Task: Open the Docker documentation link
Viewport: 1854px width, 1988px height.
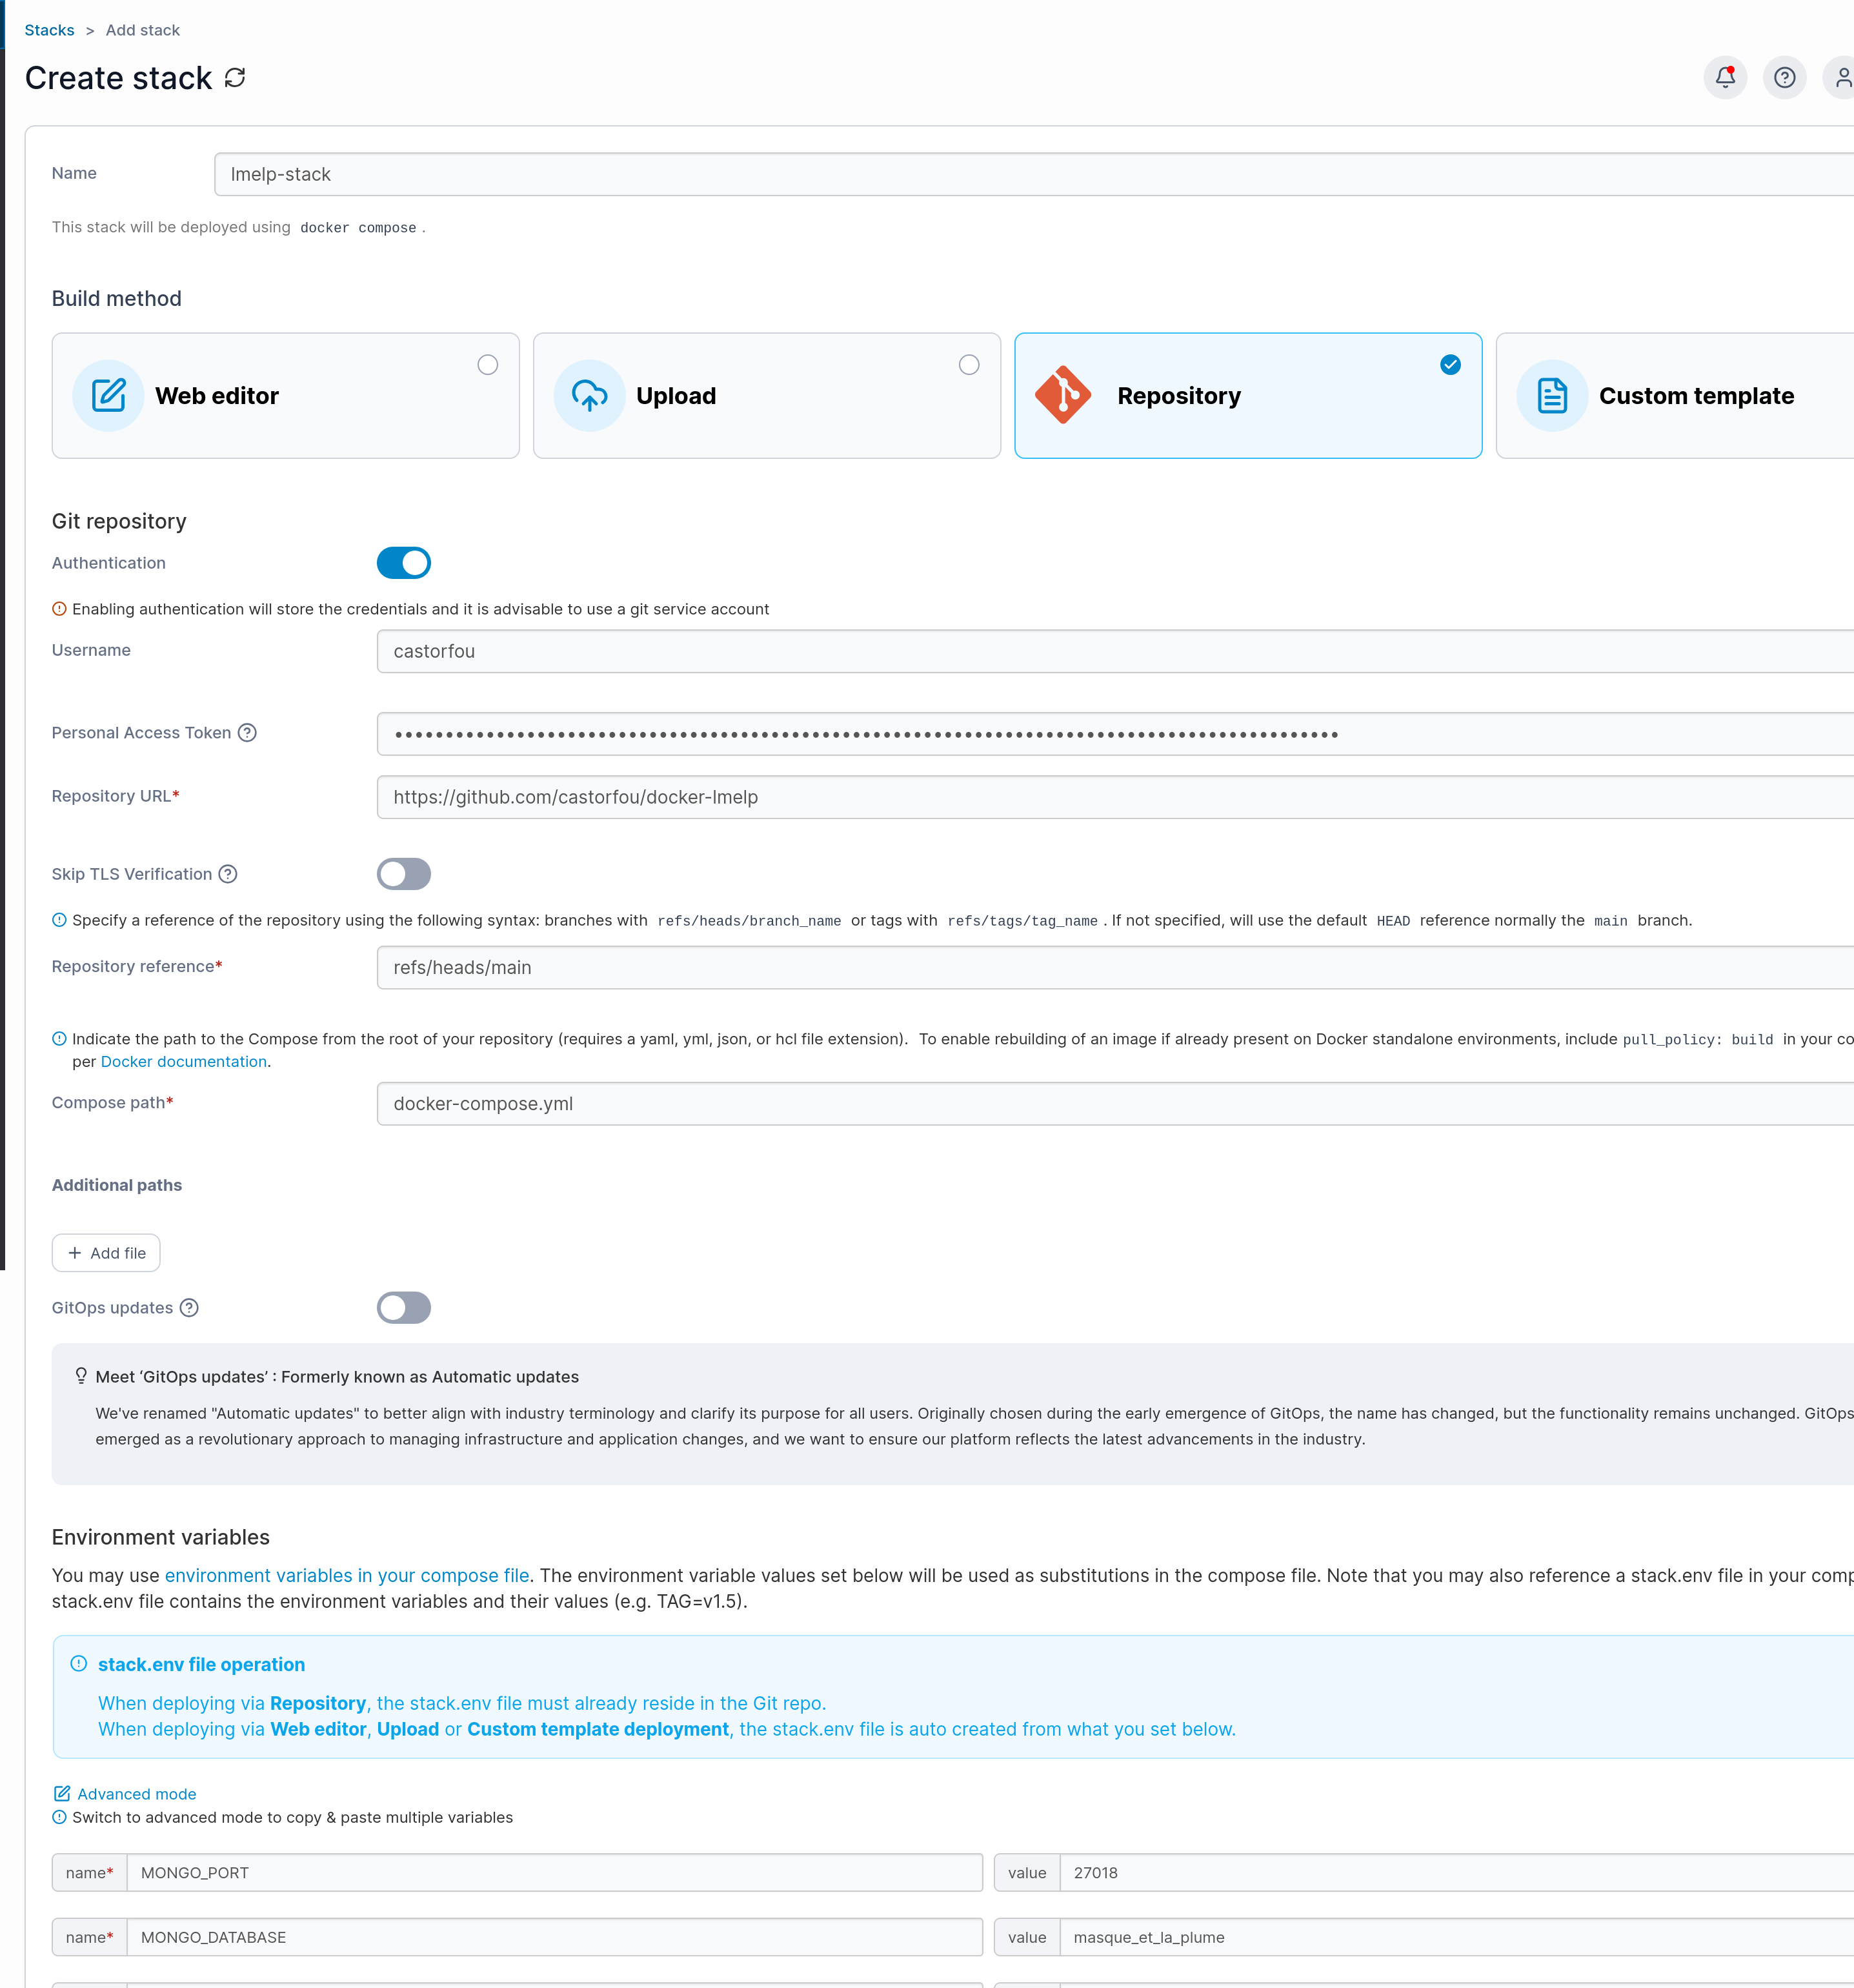Action: point(184,1062)
